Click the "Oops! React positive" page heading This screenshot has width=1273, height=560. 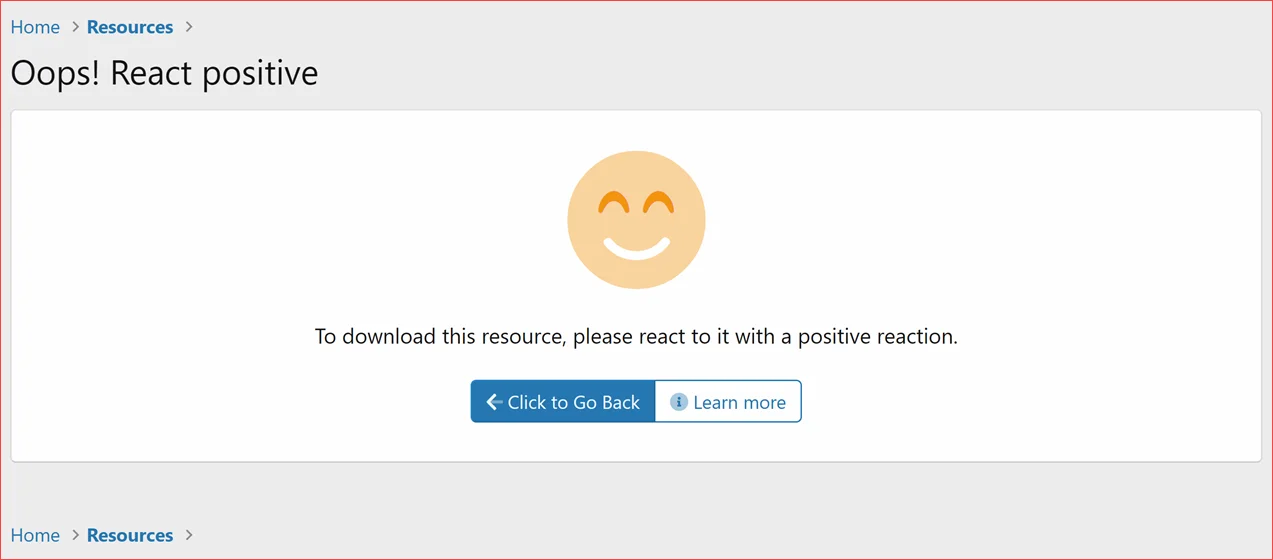[x=164, y=73]
